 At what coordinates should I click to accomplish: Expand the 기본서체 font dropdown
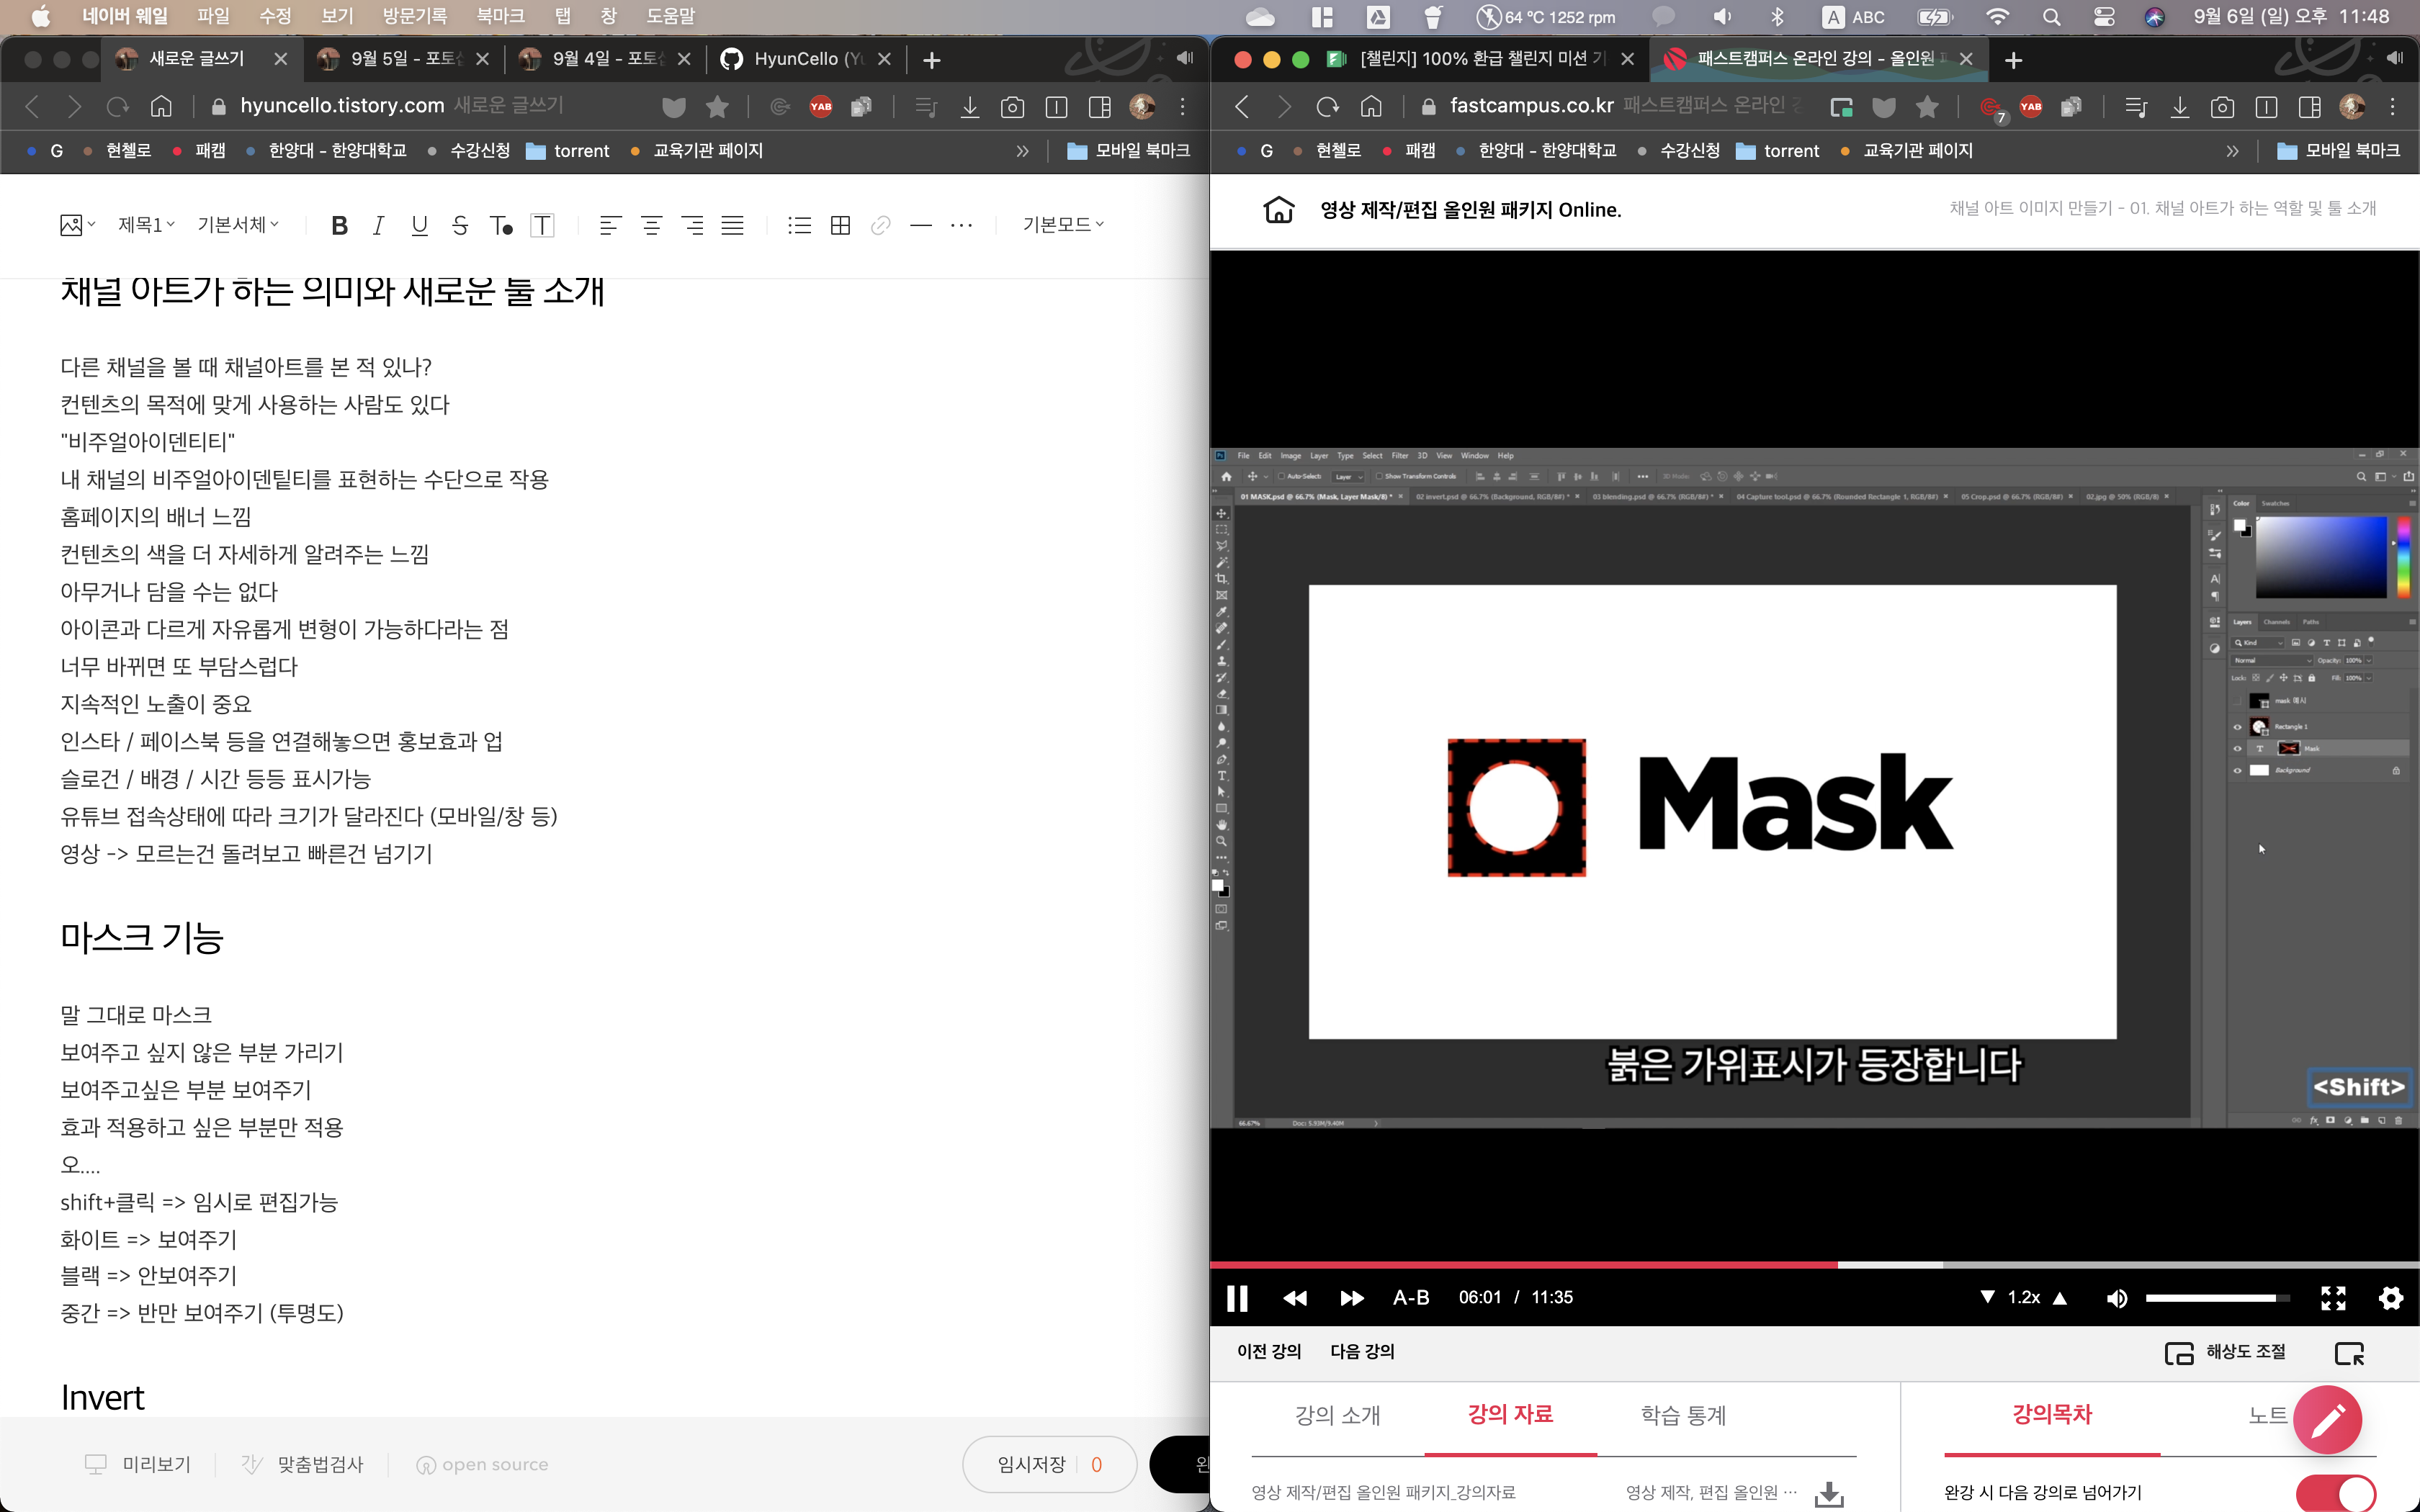click(238, 225)
